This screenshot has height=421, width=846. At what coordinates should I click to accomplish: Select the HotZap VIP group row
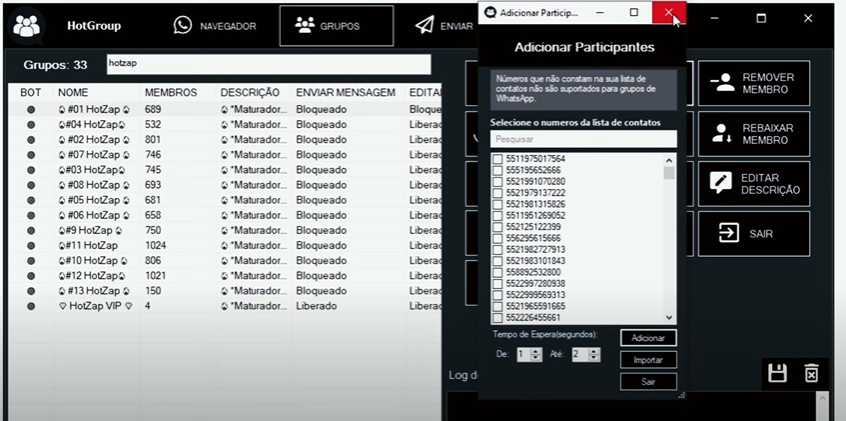226,306
